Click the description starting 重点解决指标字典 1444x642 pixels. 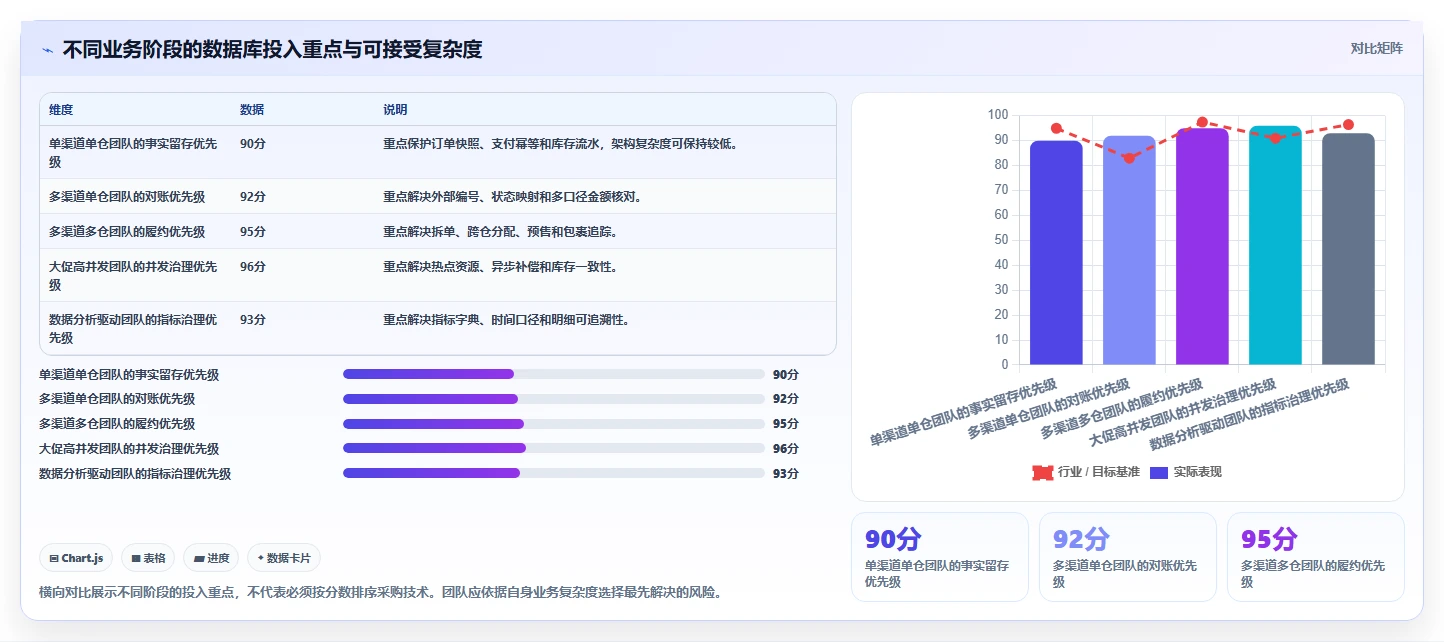[506, 319]
